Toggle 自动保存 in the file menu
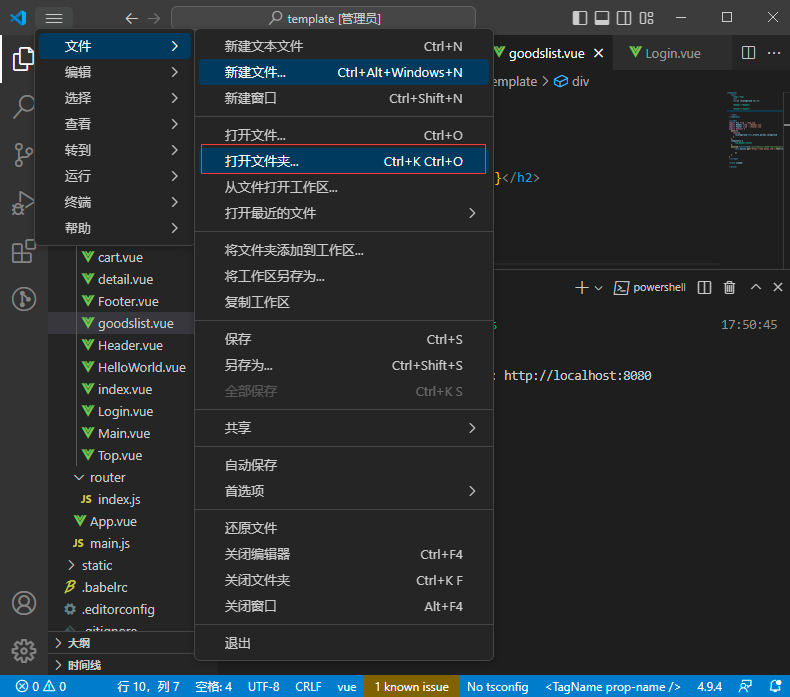This screenshot has width=790, height=697. 344,465
